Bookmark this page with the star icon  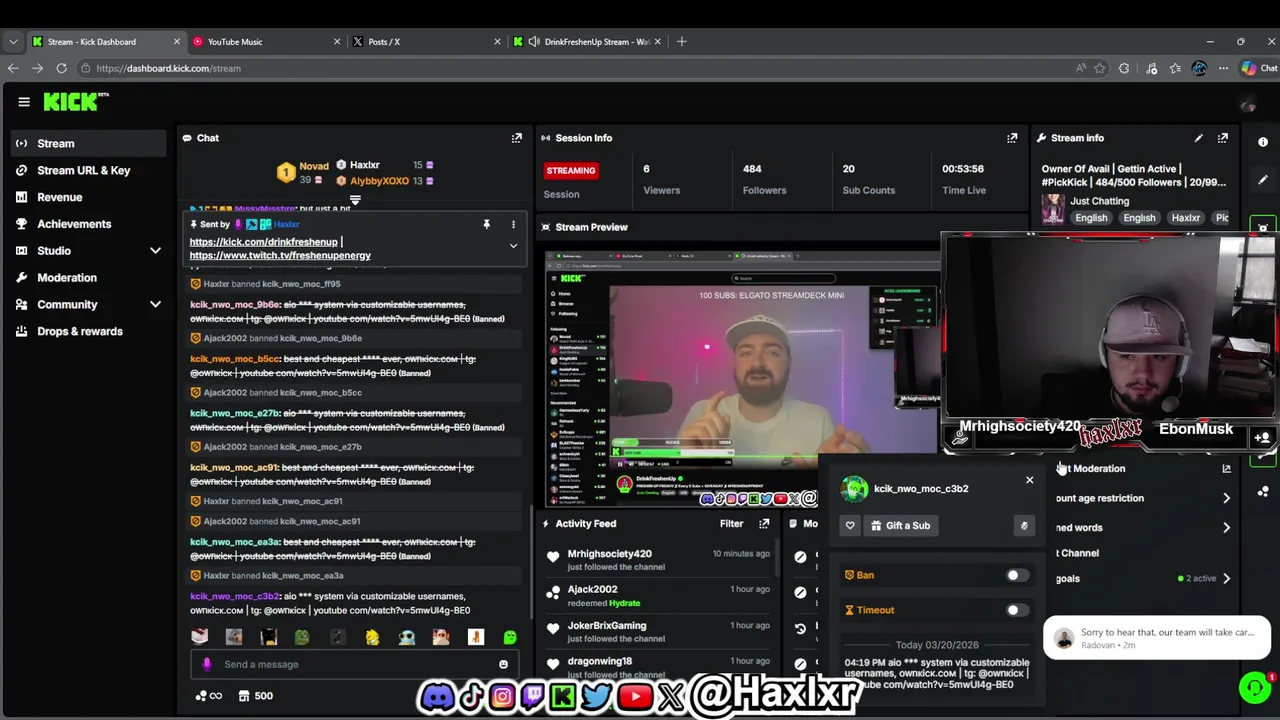[1099, 68]
